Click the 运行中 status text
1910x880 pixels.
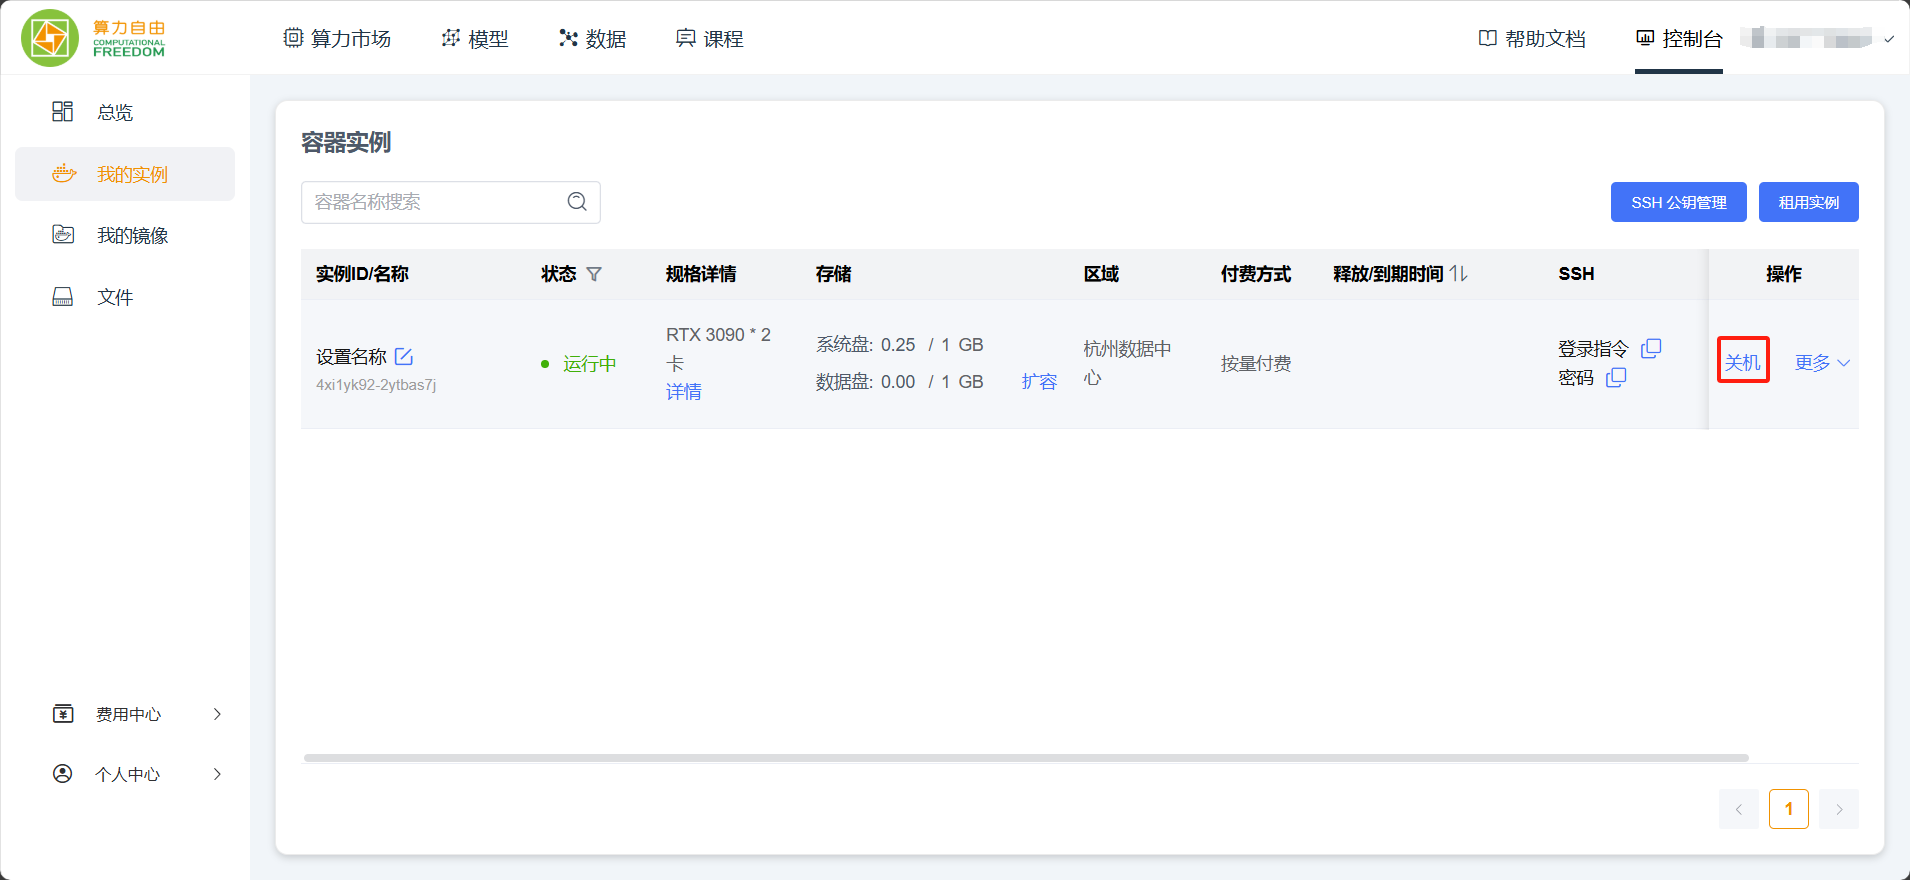point(589,364)
